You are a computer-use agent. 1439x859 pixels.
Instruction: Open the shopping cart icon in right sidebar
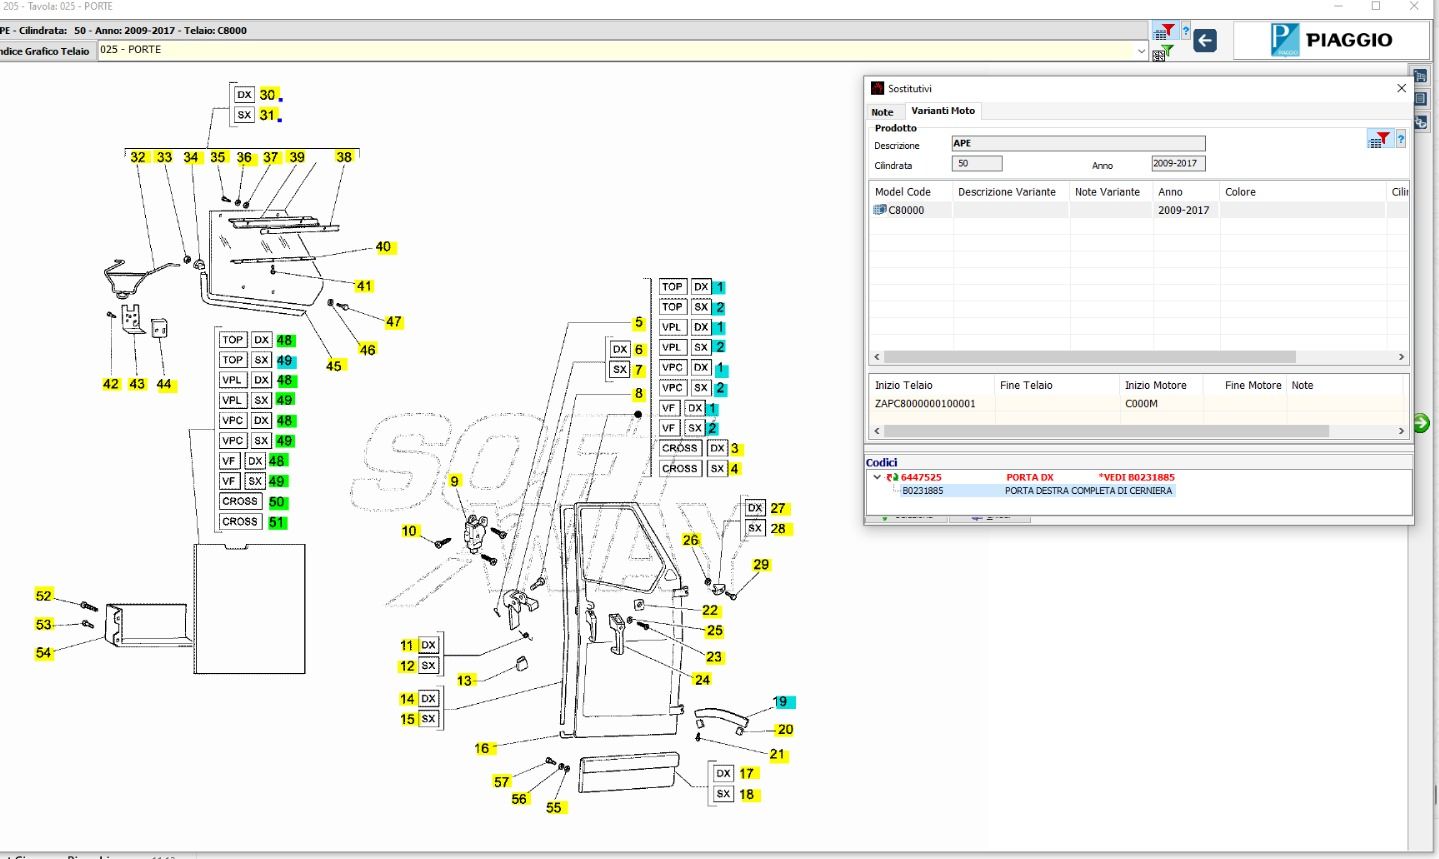click(x=1420, y=76)
